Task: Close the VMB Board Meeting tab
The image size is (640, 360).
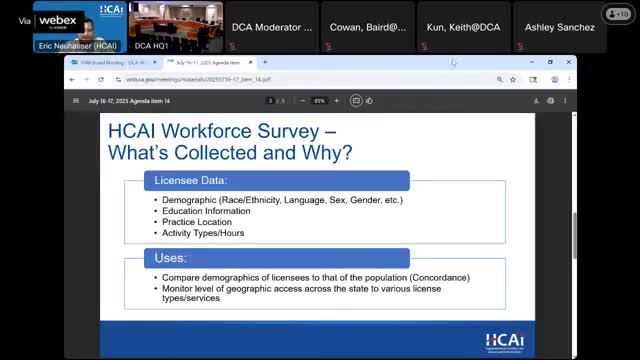Action: click(x=155, y=62)
